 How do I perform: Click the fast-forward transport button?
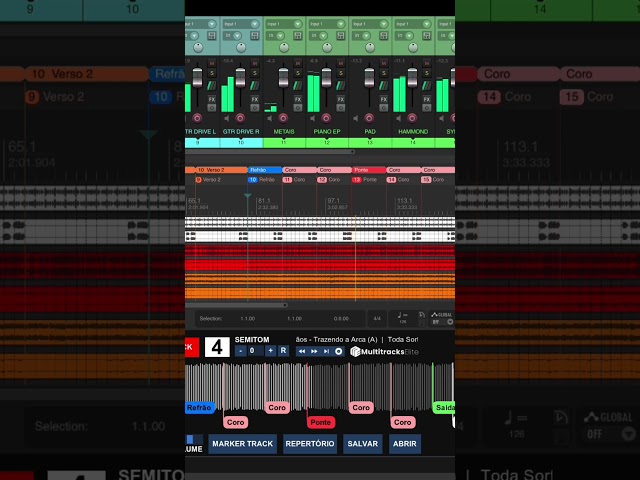(x=314, y=351)
